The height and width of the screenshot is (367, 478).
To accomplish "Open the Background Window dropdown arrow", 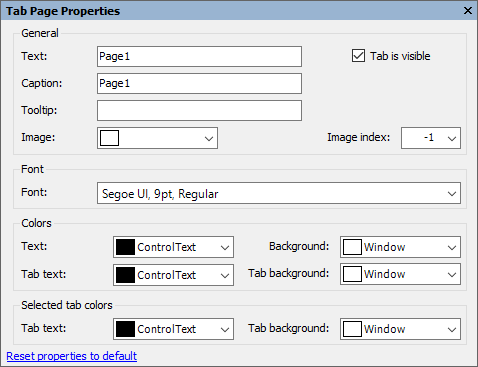I will (452, 247).
